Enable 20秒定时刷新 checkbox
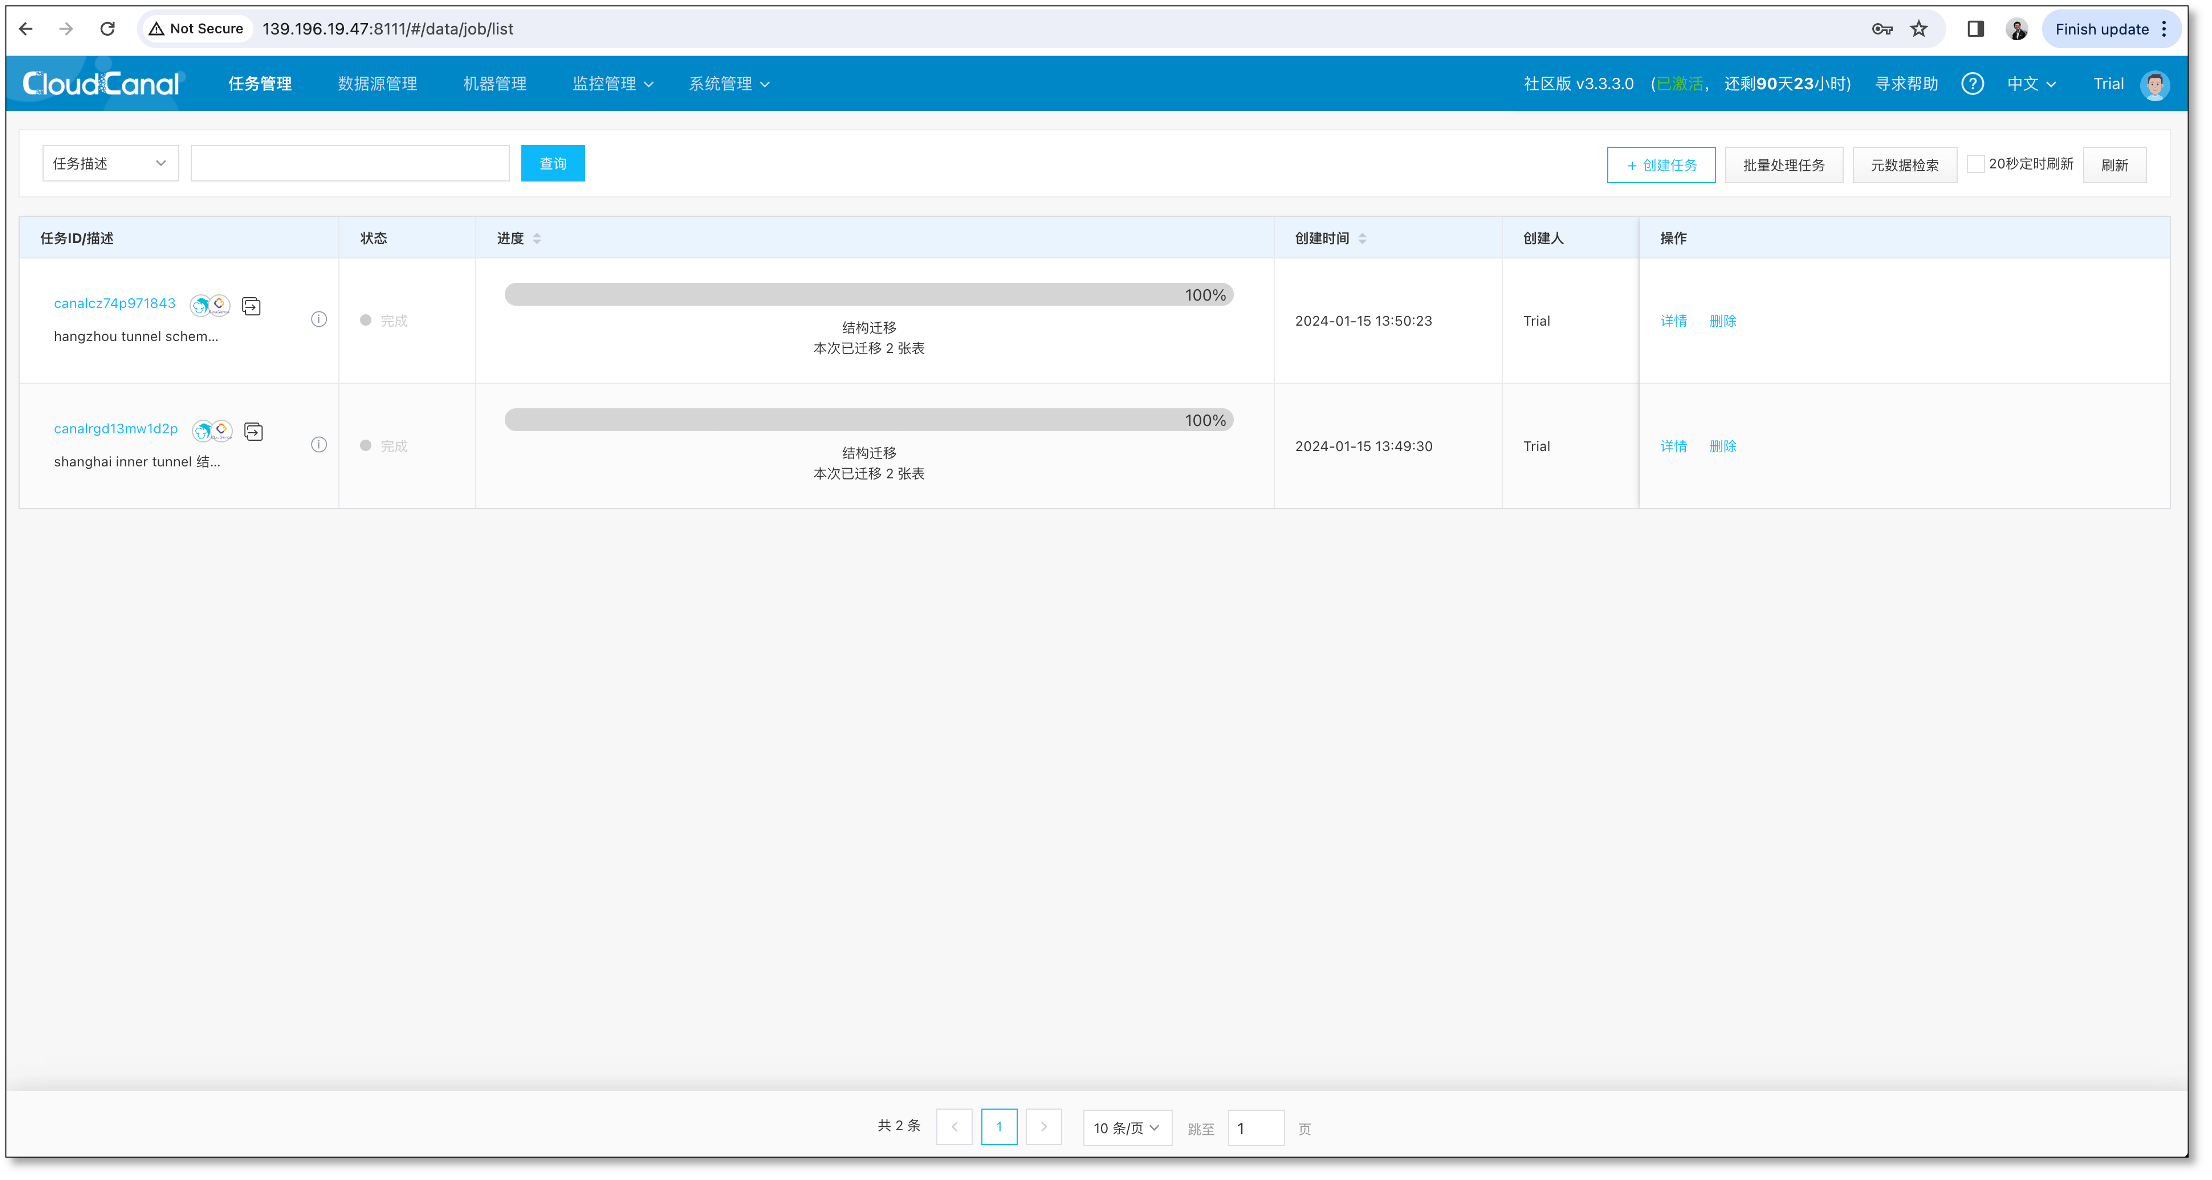 point(1975,164)
